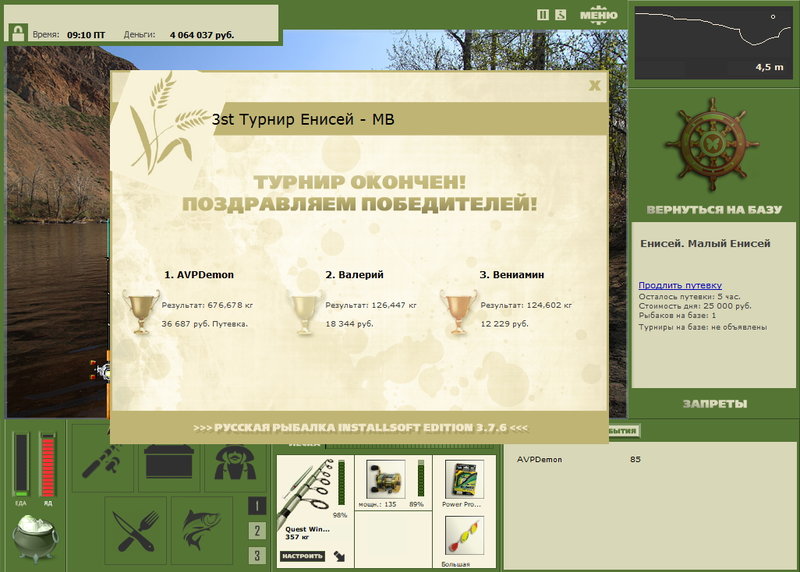Click Стоимость дня: 25 000 руб. line
Image resolution: width=800 pixels, height=572 pixels.
coord(695,306)
